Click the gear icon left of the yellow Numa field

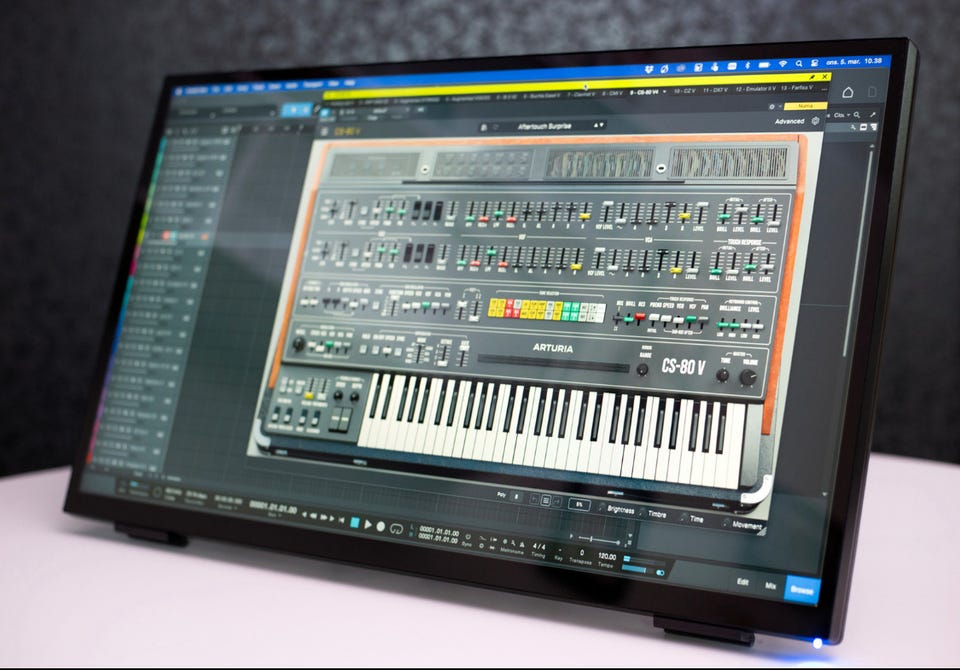(x=771, y=107)
